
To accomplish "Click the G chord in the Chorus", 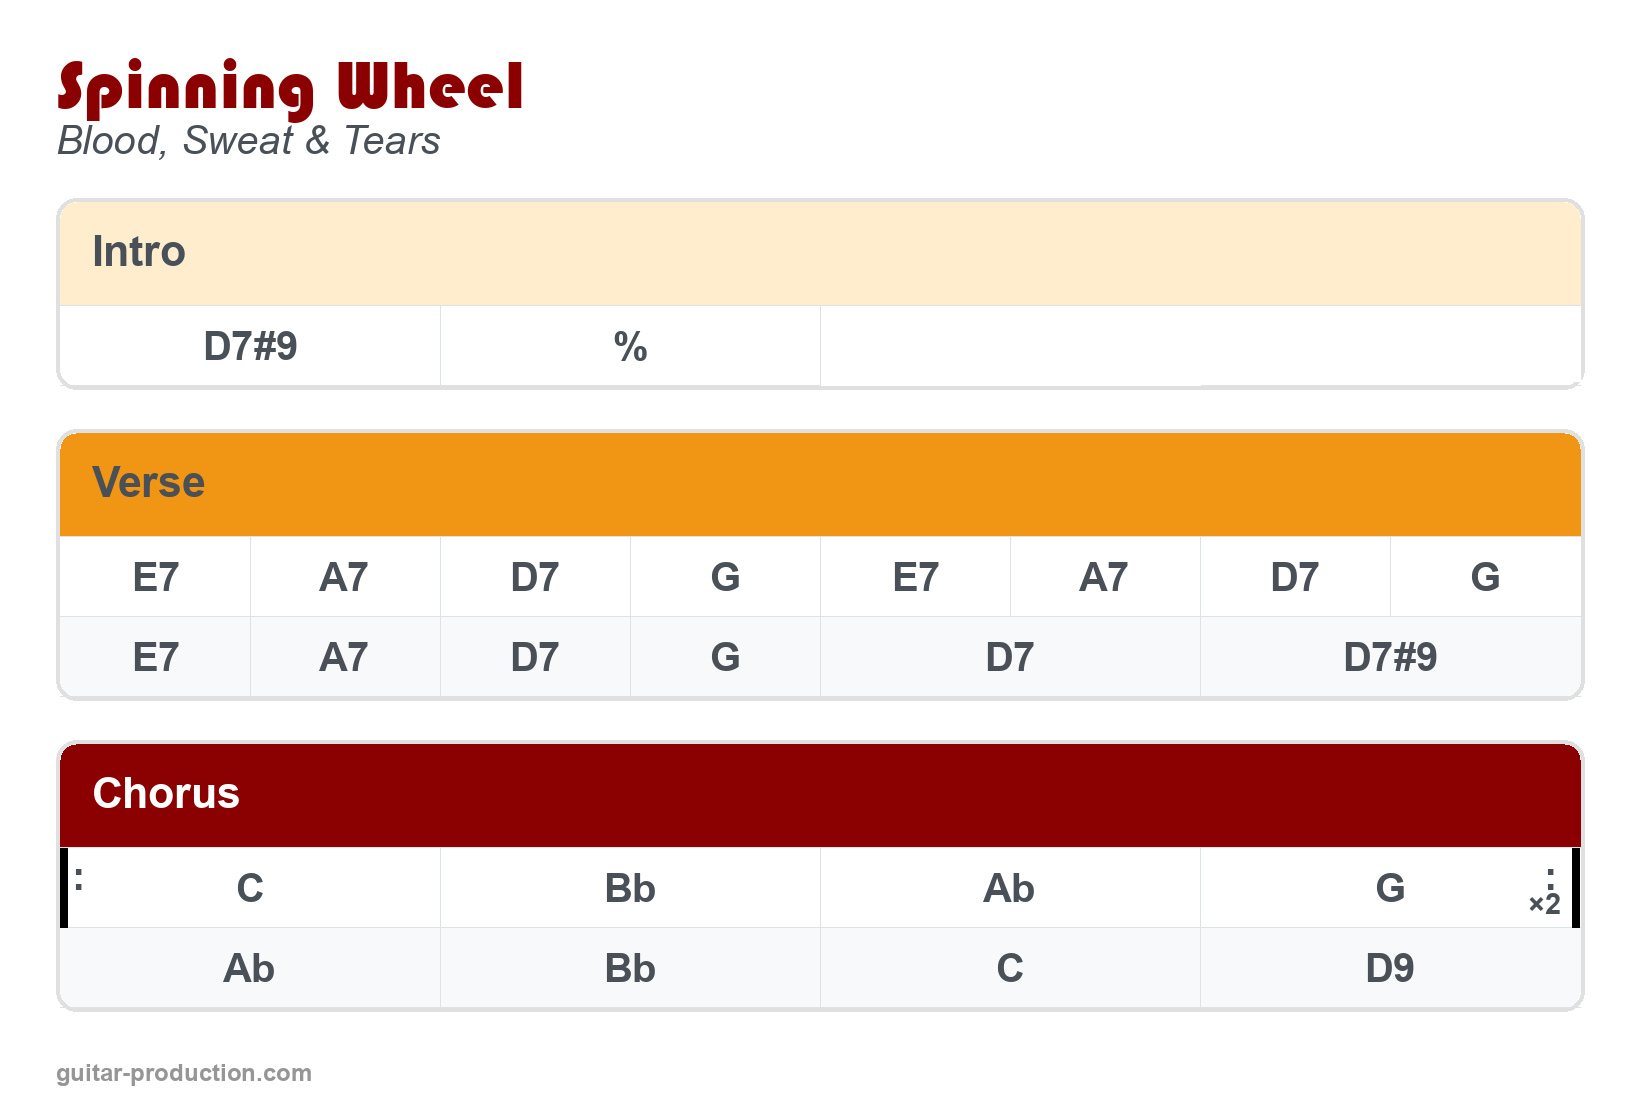I will pos(1390,888).
